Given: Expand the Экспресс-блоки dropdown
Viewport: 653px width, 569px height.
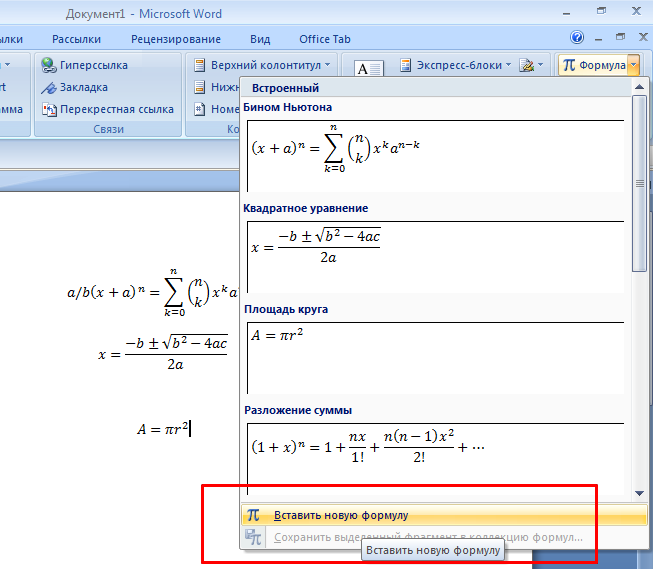Looking at the screenshot, I should click(508, 65).
